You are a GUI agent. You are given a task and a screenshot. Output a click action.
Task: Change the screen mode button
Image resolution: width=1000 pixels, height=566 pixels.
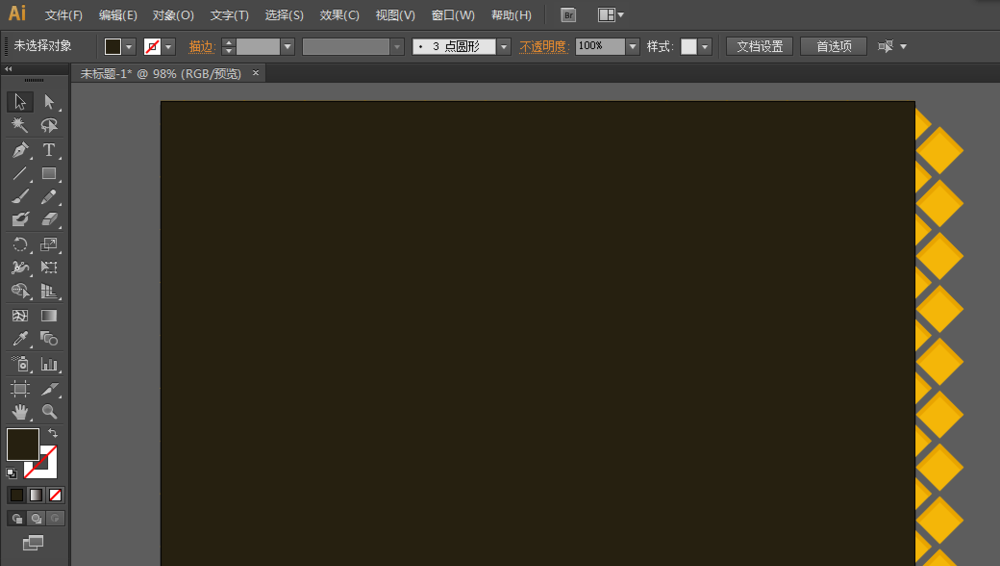coord(33,543)
